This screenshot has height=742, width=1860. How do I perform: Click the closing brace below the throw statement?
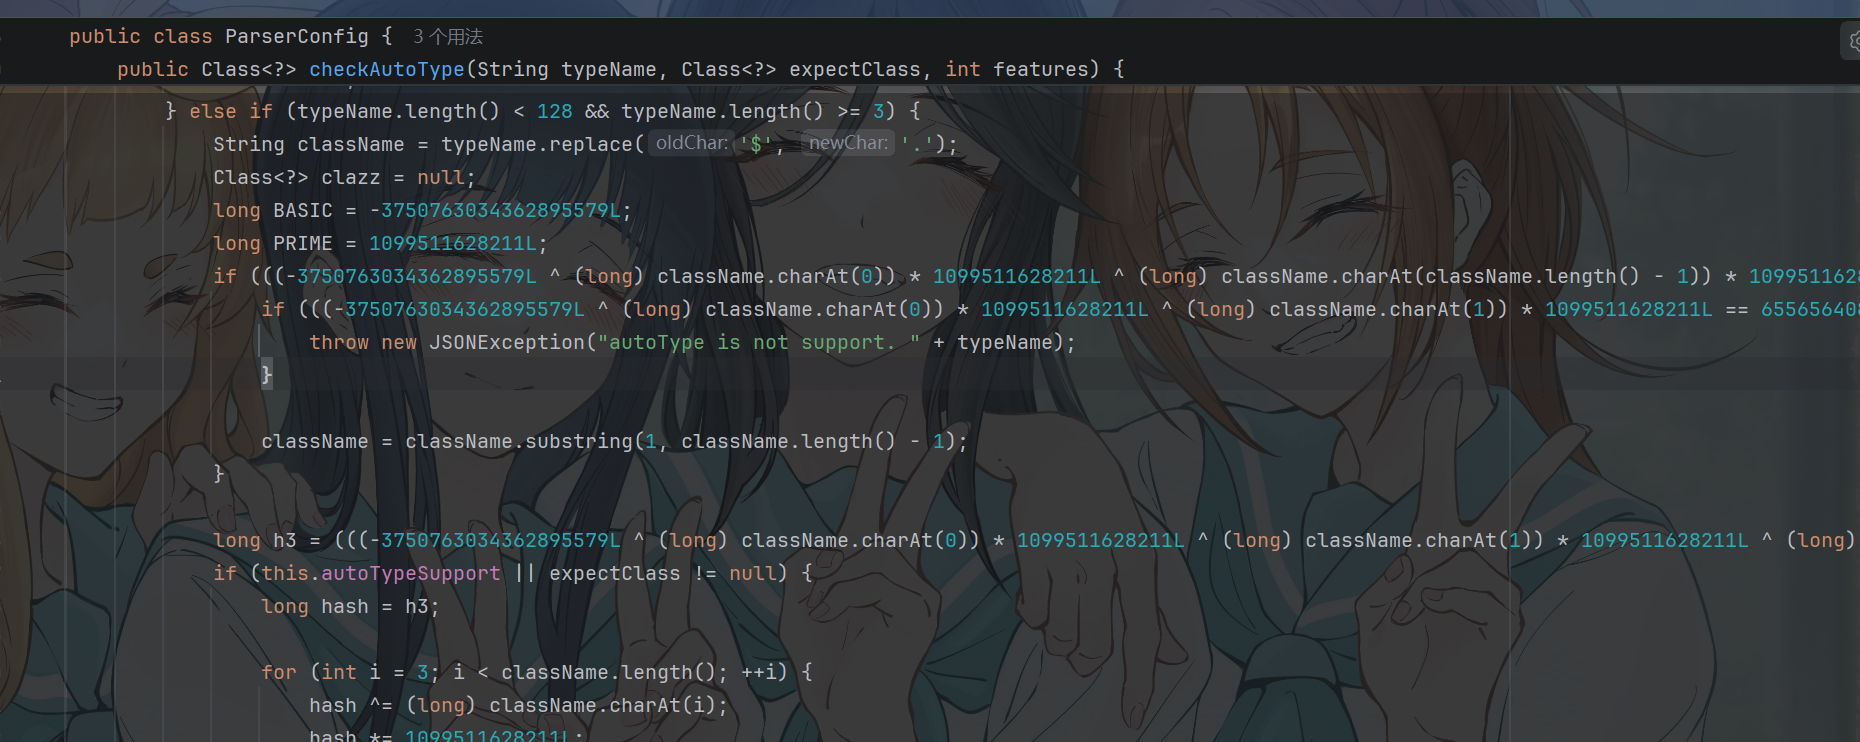click(266, 376)
